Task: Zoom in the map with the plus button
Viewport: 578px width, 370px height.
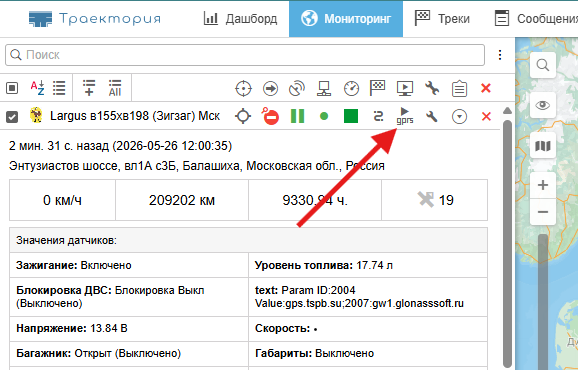Action: 543,185
